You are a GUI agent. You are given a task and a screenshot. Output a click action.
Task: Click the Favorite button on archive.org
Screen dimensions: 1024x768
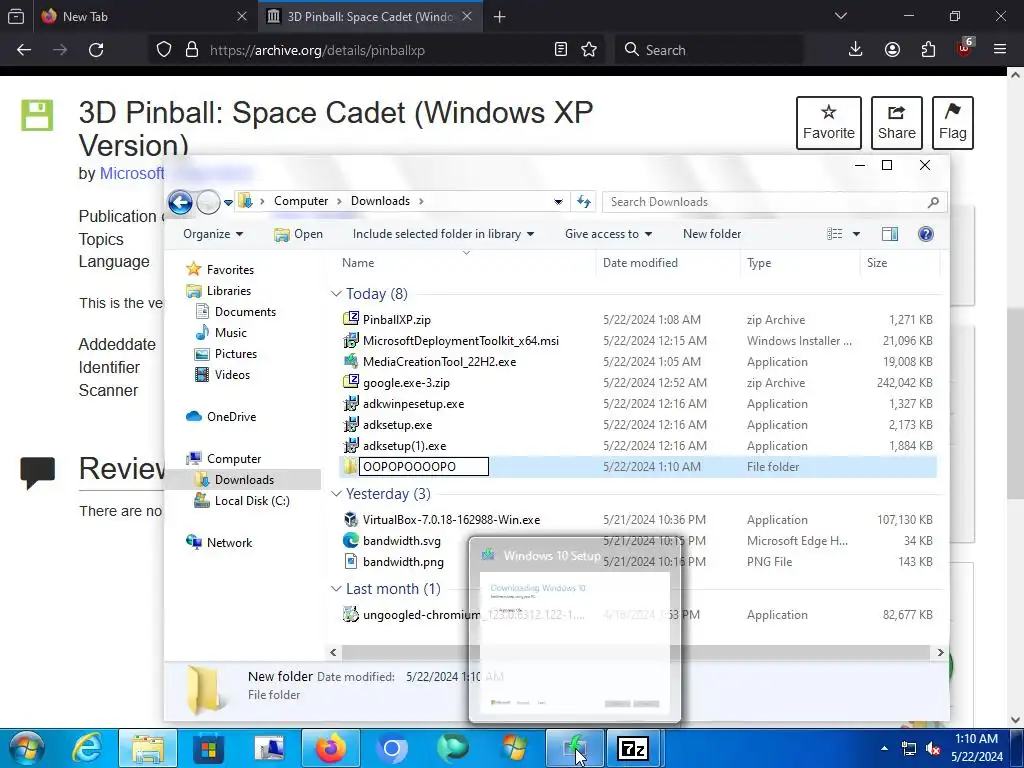click(829, 123)
